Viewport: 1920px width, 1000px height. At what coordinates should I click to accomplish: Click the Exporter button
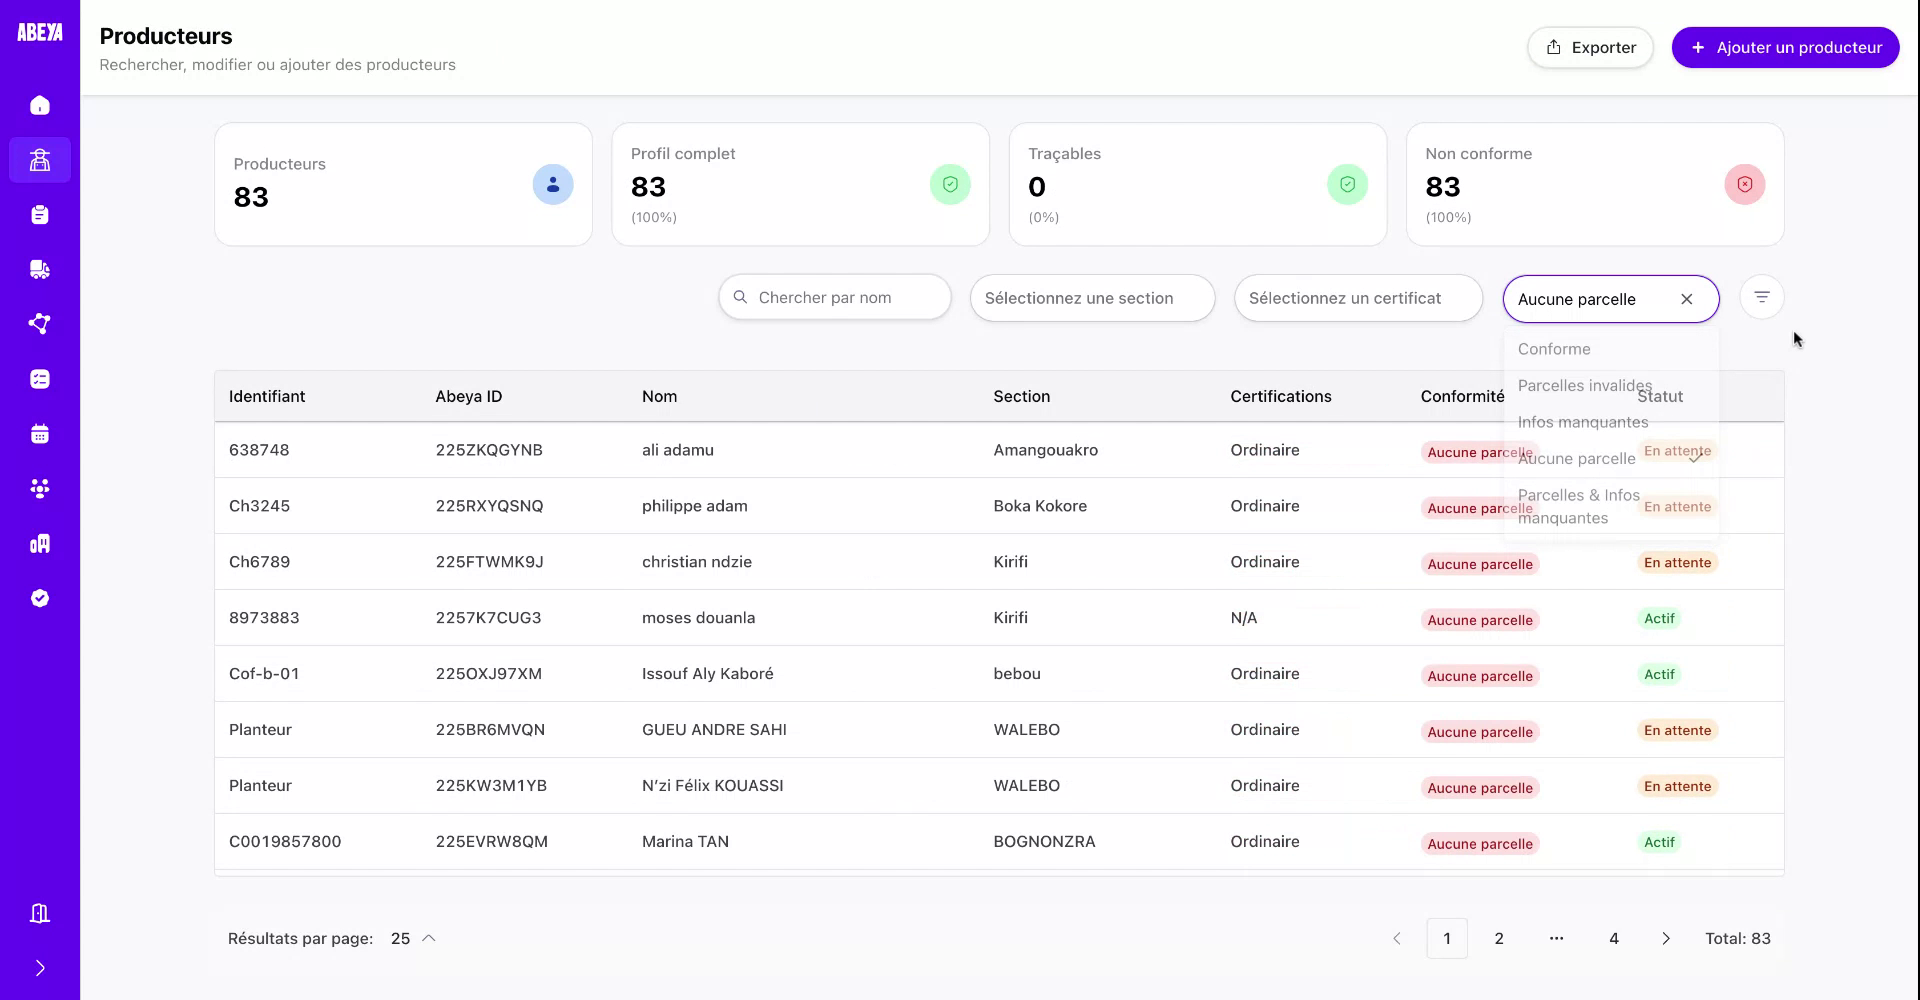(1590, 48)
